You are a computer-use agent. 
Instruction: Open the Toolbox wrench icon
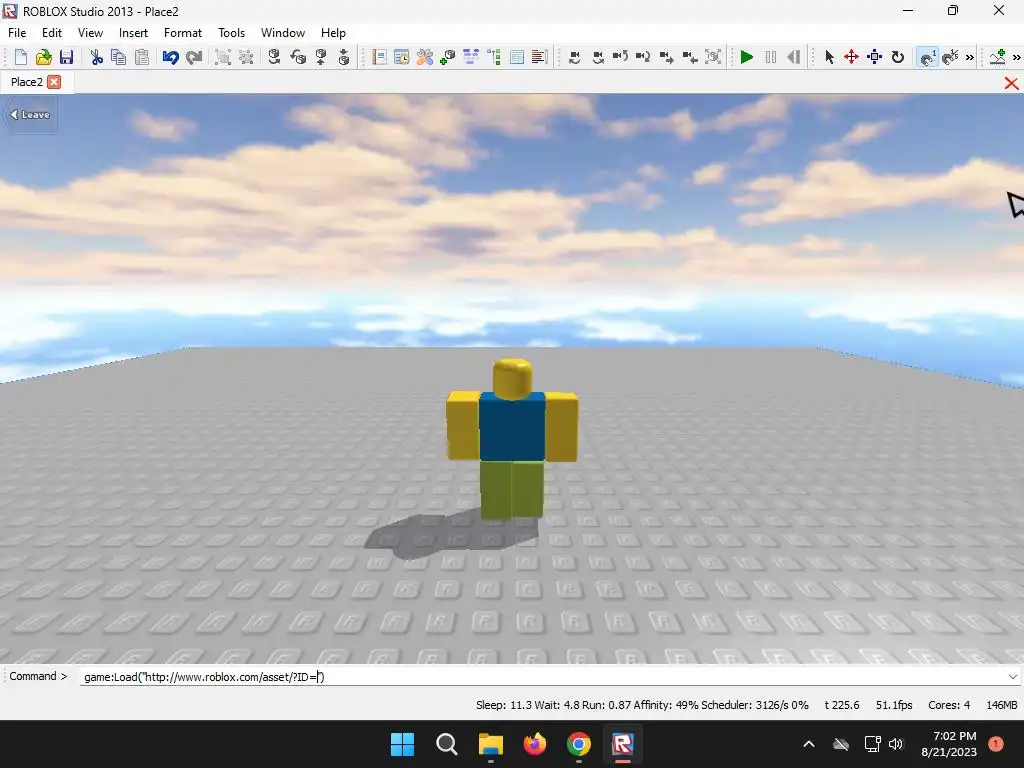(424, 57)
